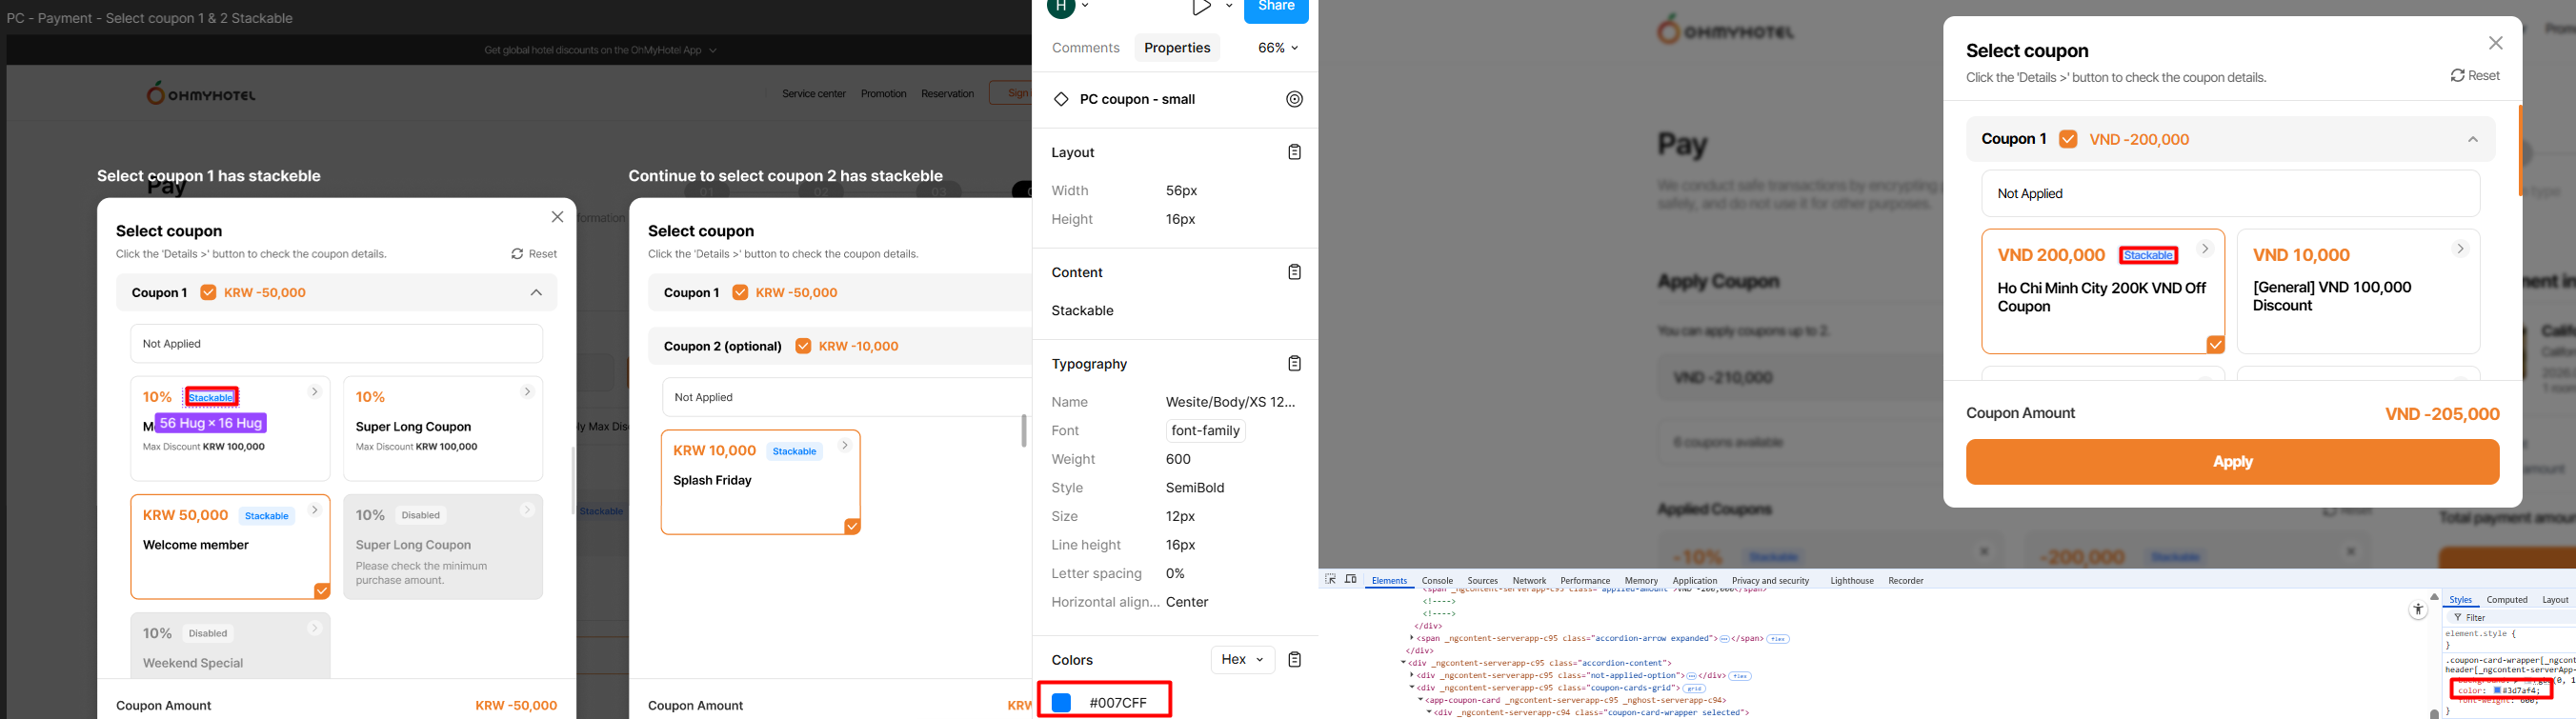Viewport: 2576px width, 719px height.
Task: Toggle the Welcome member coupon selected checkmark
Action: tap(322, 591)
